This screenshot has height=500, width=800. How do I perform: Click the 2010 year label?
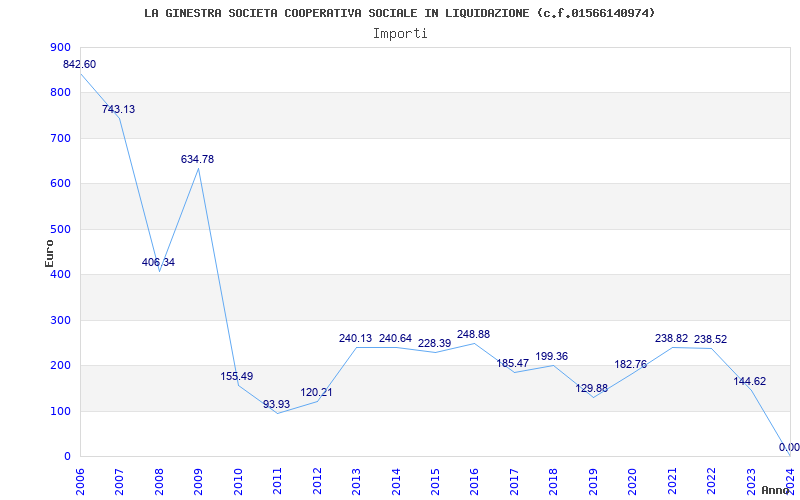pos(238,481)
